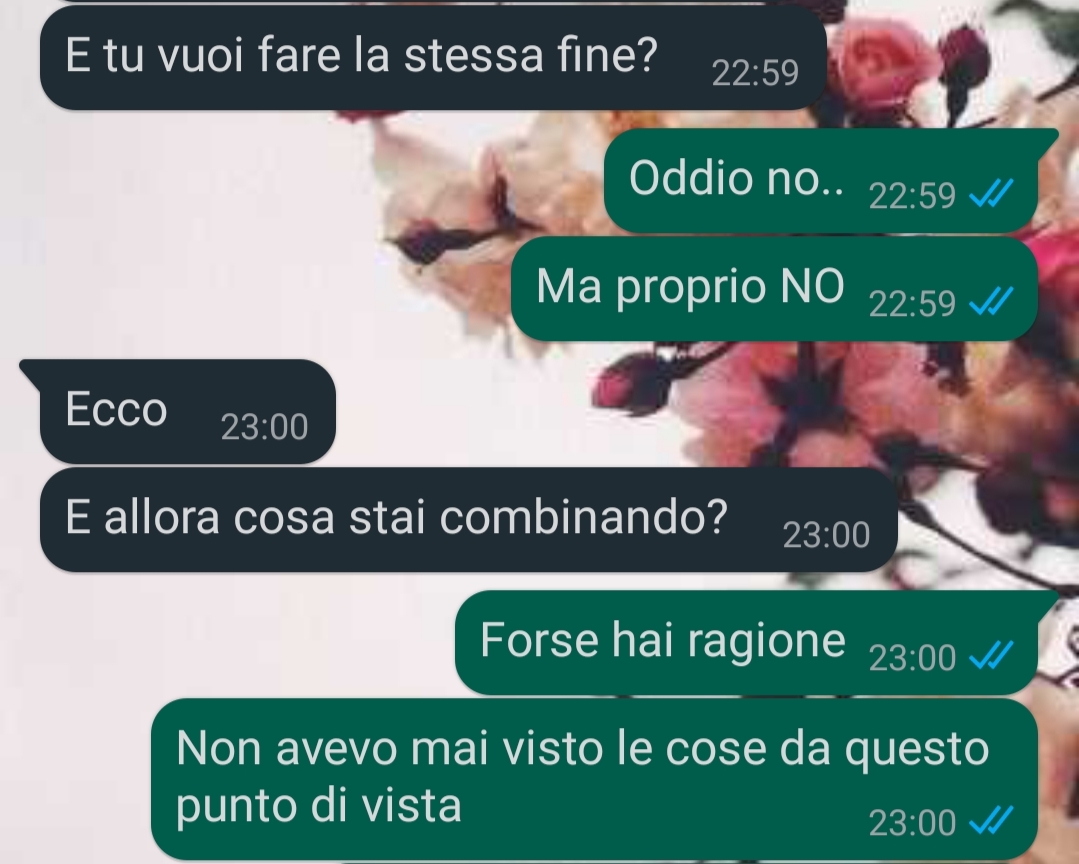Tap blue ticks on 'punto di vista' message
Screen dimensions: 1079x864
[x=991, y=821]
